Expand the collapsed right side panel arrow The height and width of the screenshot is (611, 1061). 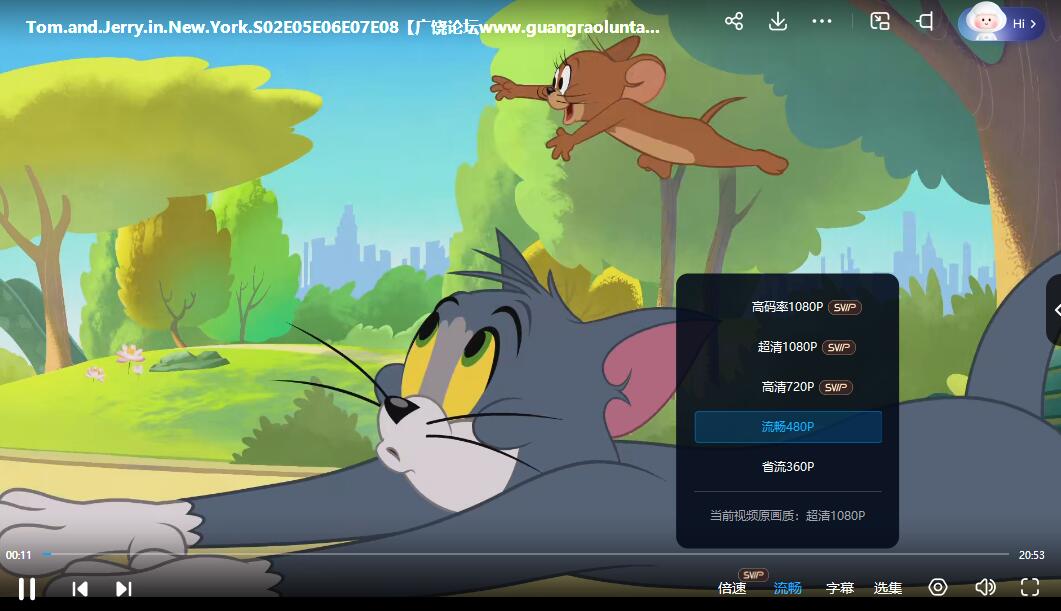(1056, 310)
